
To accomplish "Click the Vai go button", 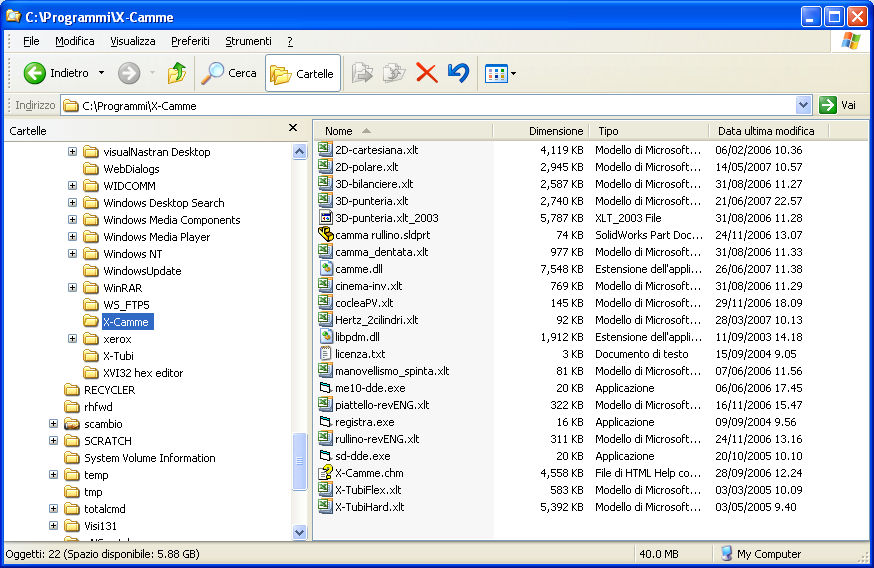I will click(x=838, y=105).
